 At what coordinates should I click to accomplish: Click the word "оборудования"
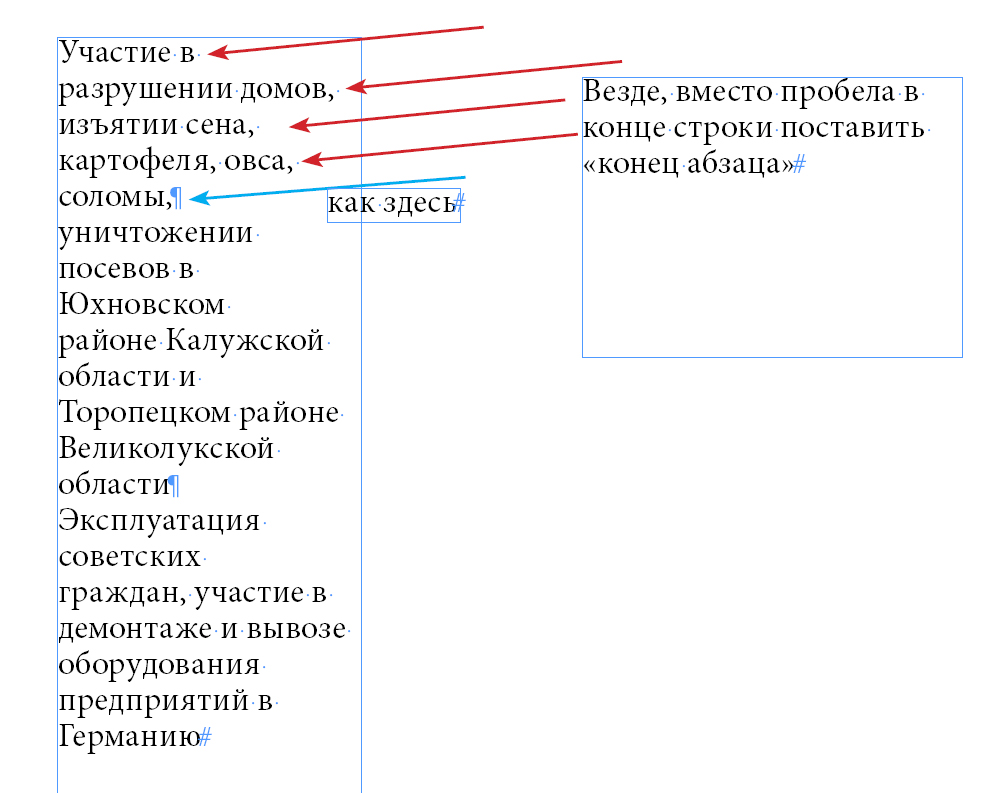click(x=159, y=665)
